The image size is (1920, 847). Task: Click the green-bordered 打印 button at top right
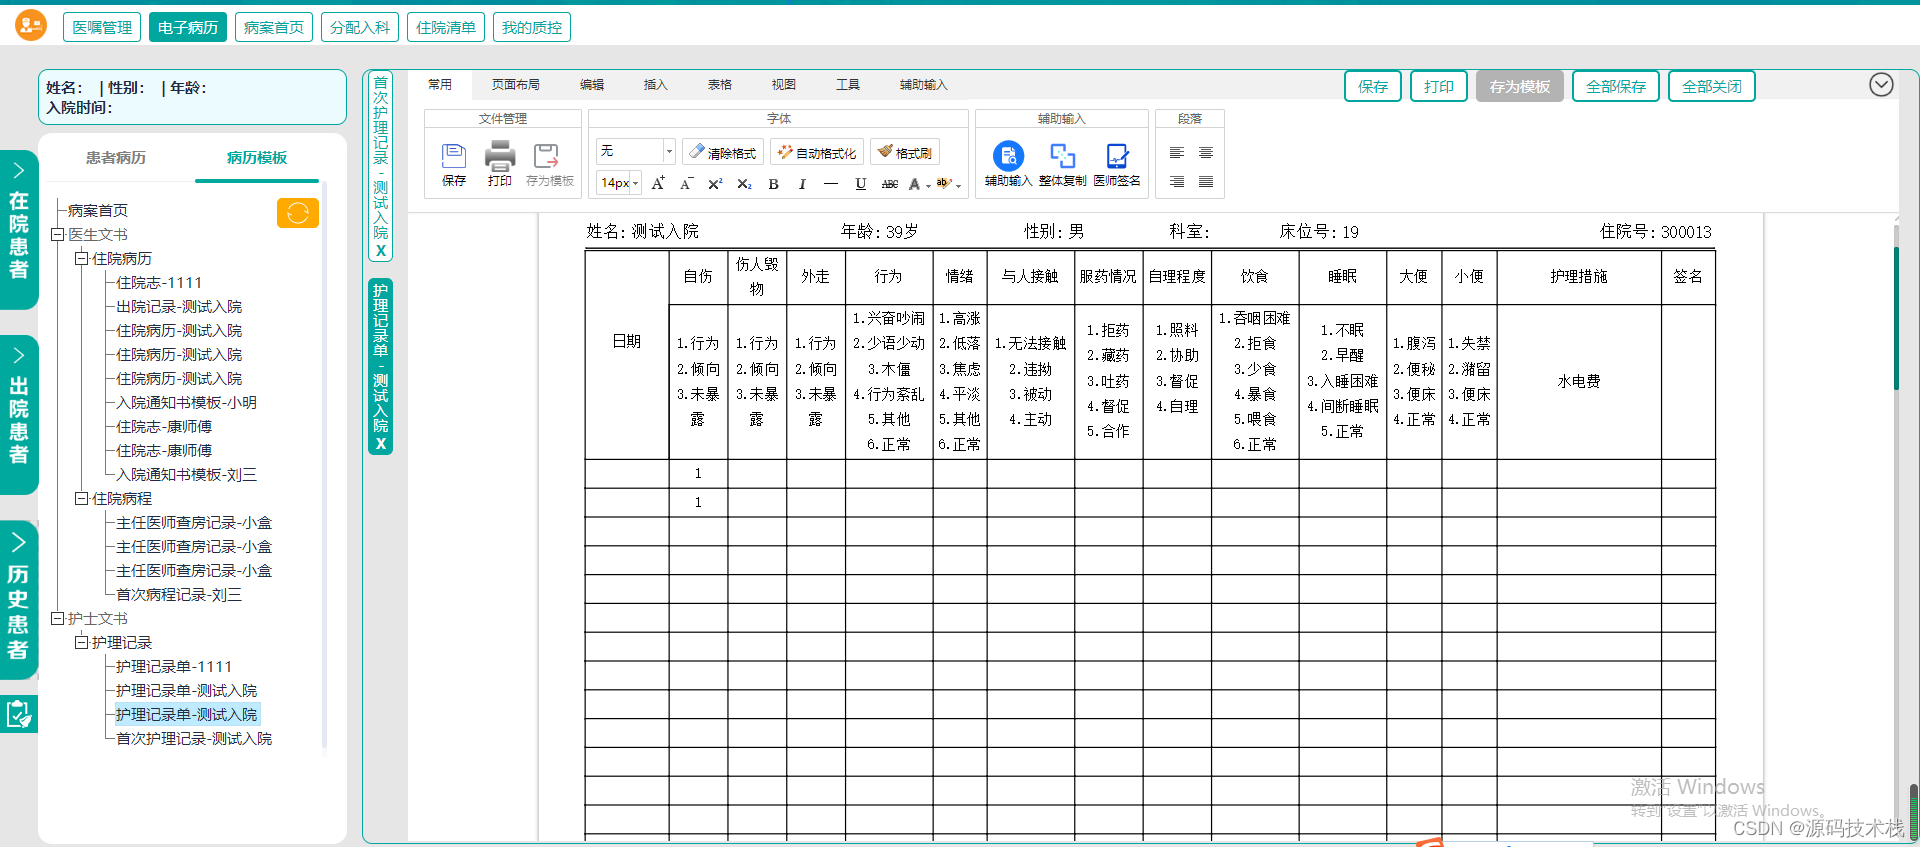[1439, 86]
